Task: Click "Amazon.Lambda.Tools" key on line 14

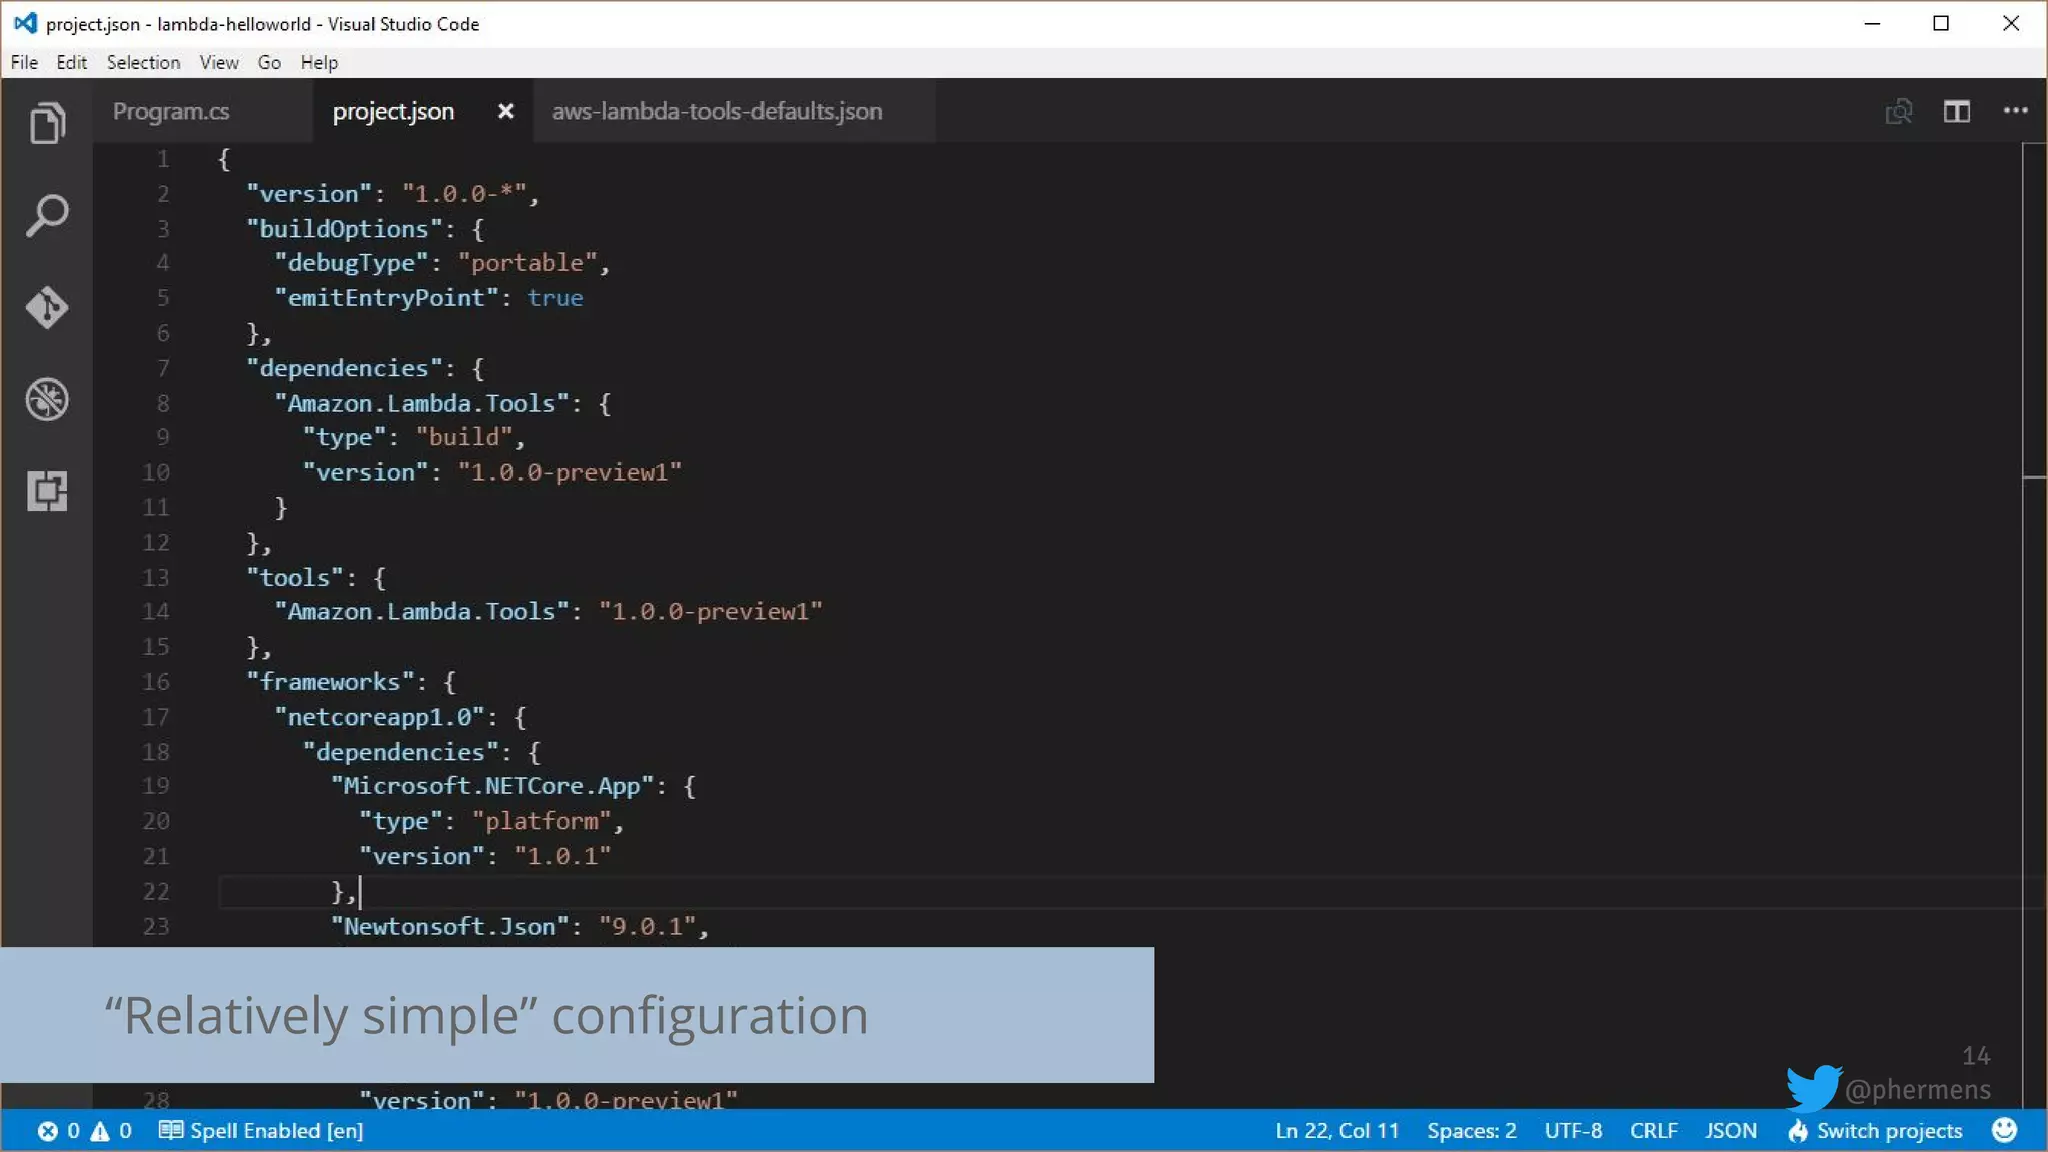Action: click(x=421, y=612)
